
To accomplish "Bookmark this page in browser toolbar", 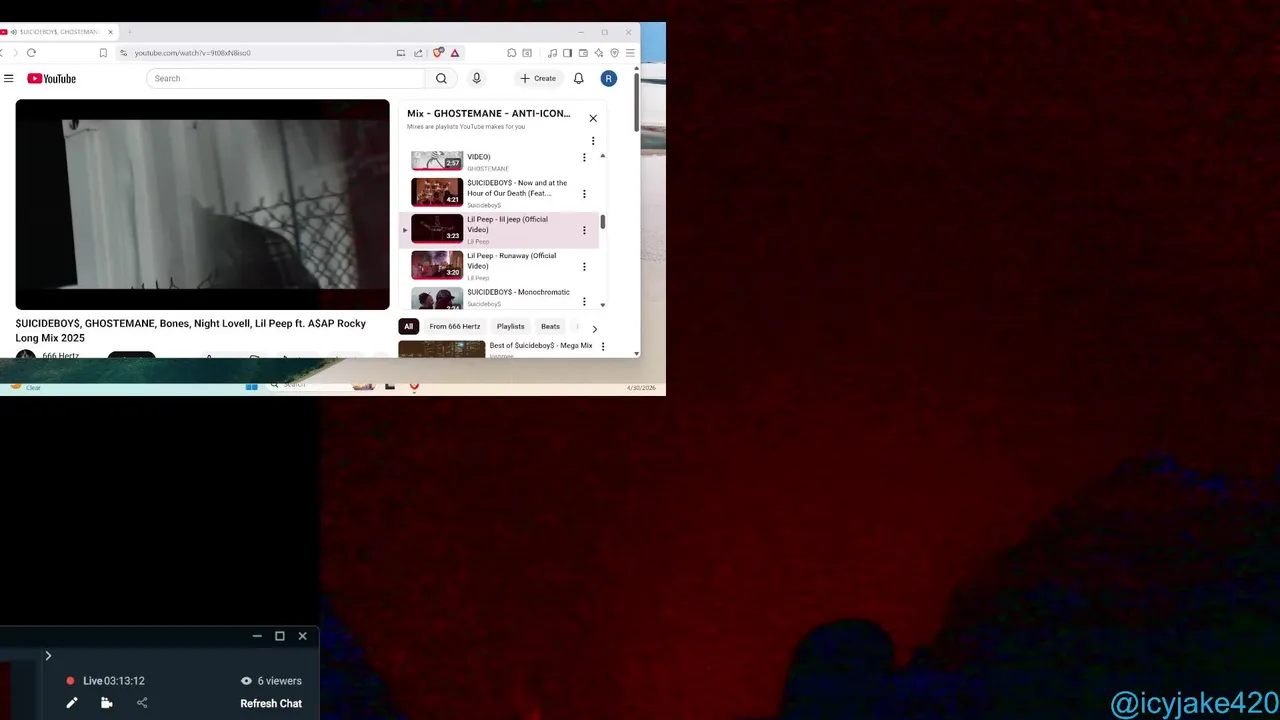I will coord(103,52).
